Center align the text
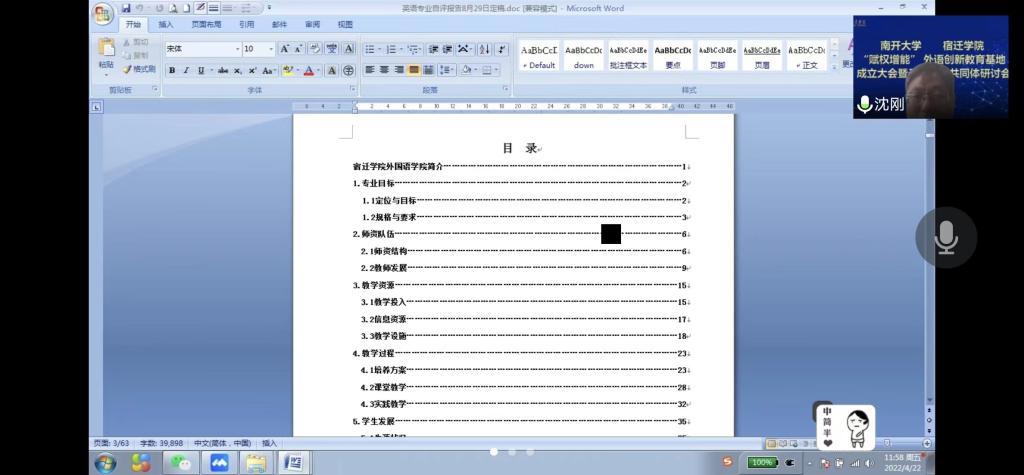The height and width of the screenshot is (475, 1024). coord(384,70)
